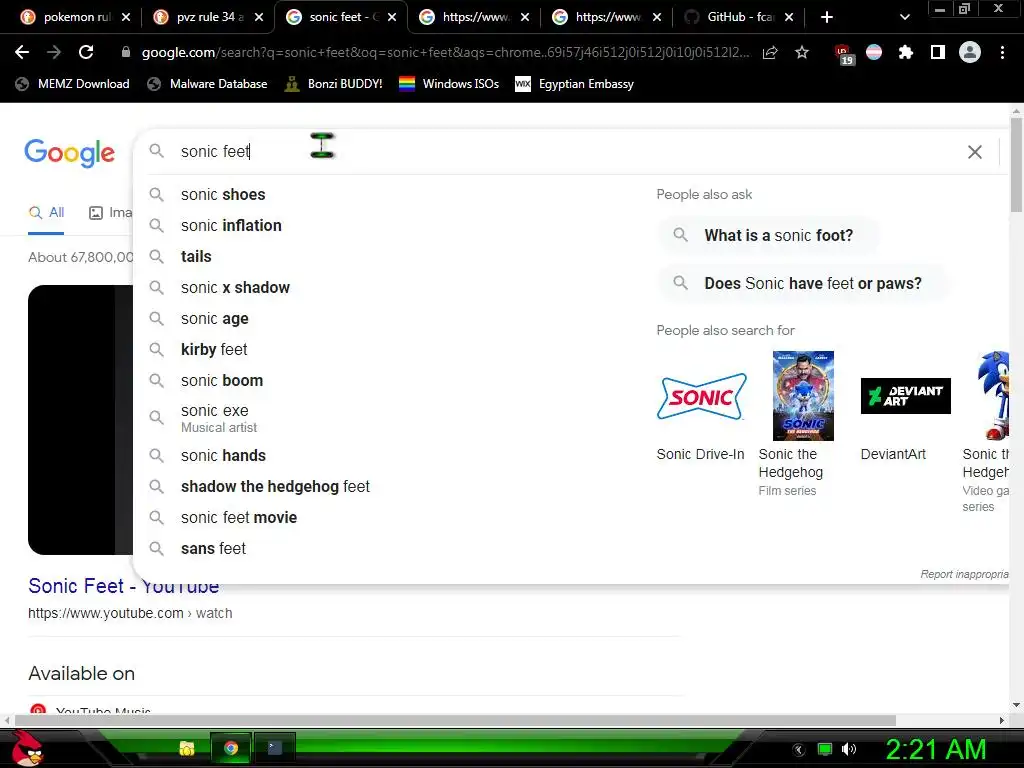This screenshot has width=1024, height=768.
Task: Open the Egyptian Embassy bookmark
Action: (575, 84)
